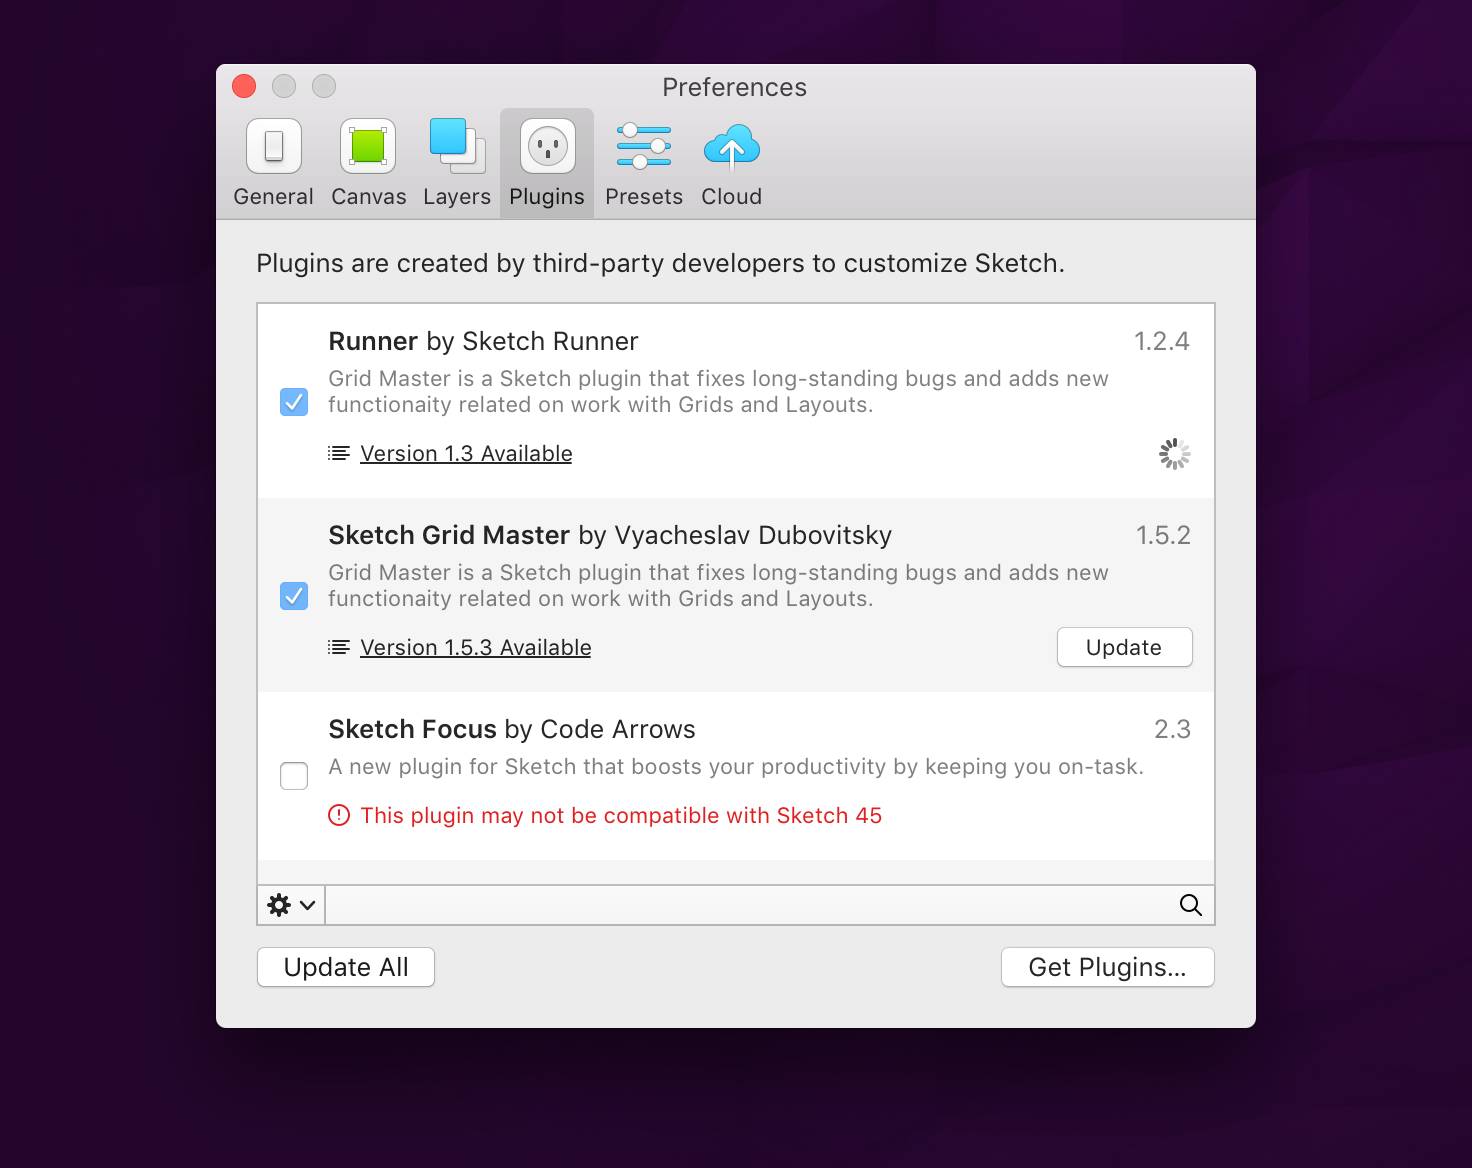Open the Version 1.5.3 Available link
Screen dimensions: 1472x1168
475,647
